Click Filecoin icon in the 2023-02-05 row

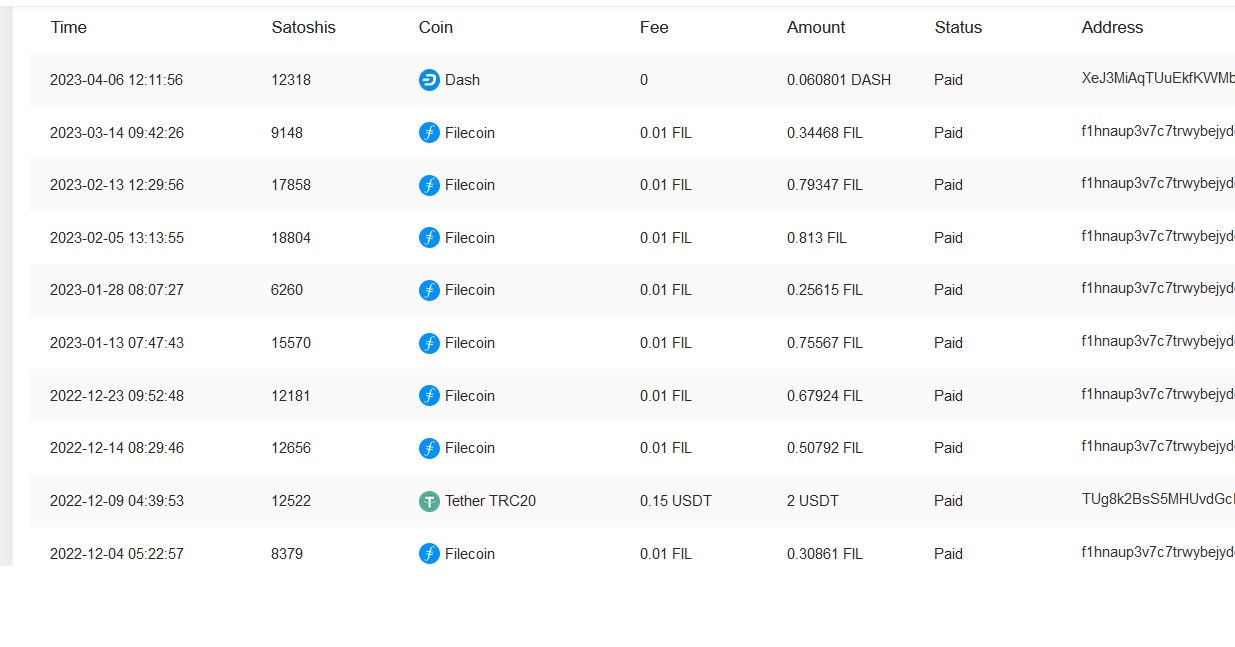tap(429, 238)
